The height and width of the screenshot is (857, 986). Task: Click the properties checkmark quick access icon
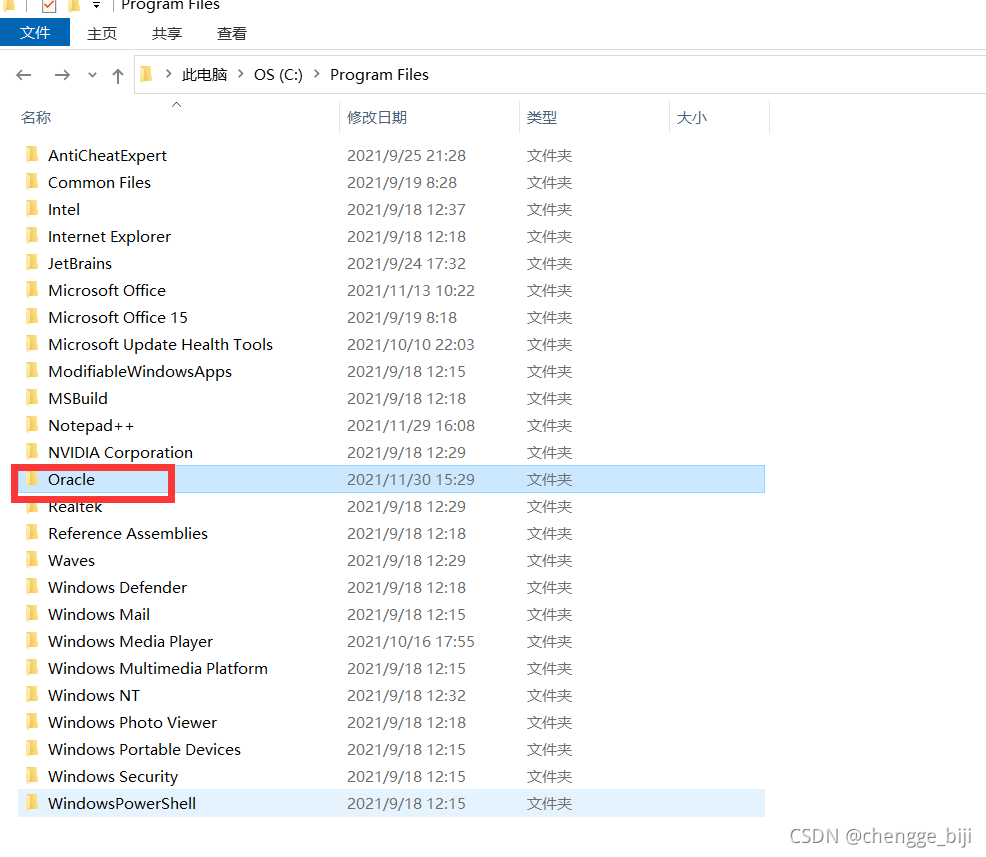(x=48, y=6)
